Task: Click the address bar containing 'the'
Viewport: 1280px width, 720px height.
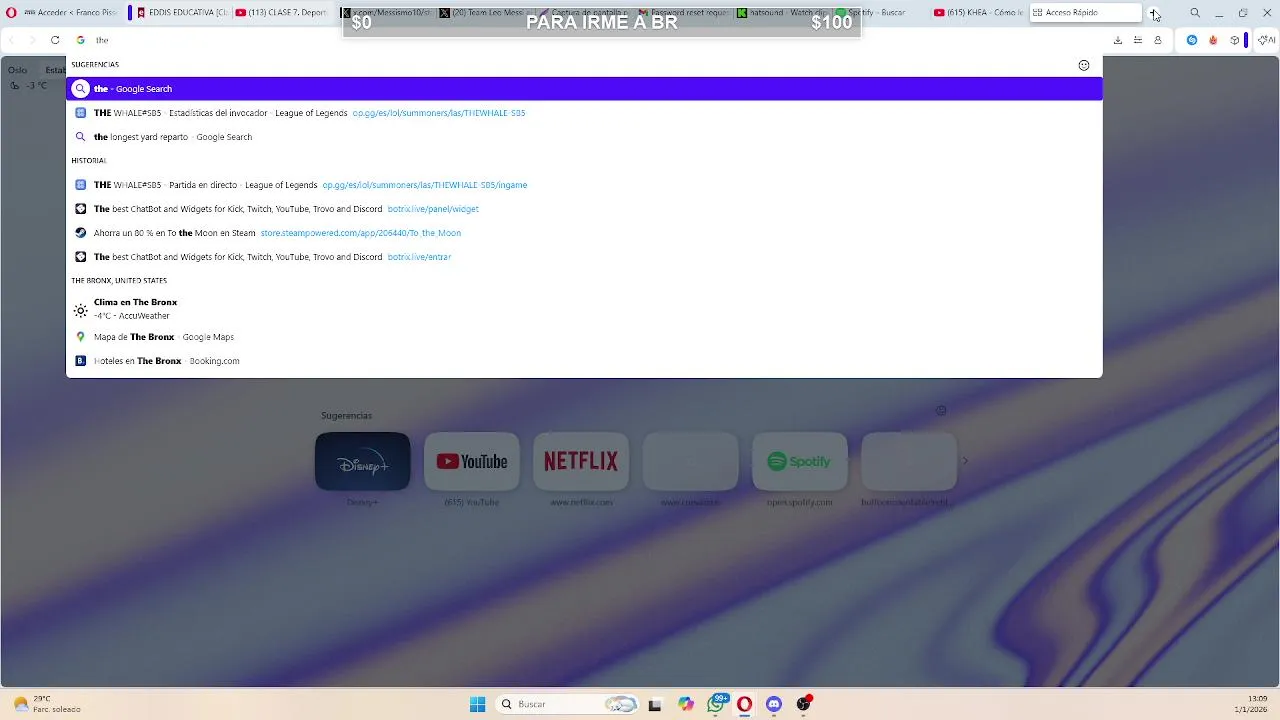Action: point(585,40)
